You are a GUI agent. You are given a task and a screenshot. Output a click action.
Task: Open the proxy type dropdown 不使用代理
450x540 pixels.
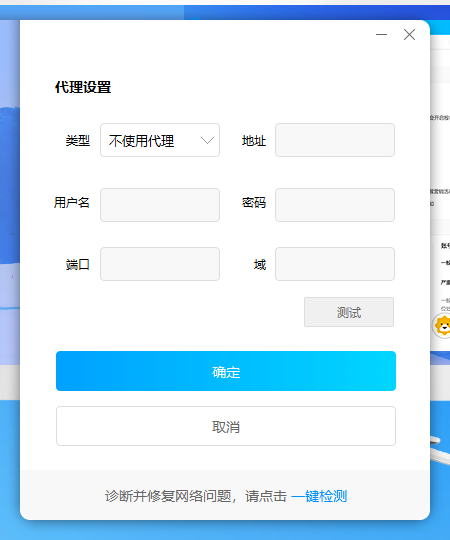pyautogui.click(x=160, y=140)
